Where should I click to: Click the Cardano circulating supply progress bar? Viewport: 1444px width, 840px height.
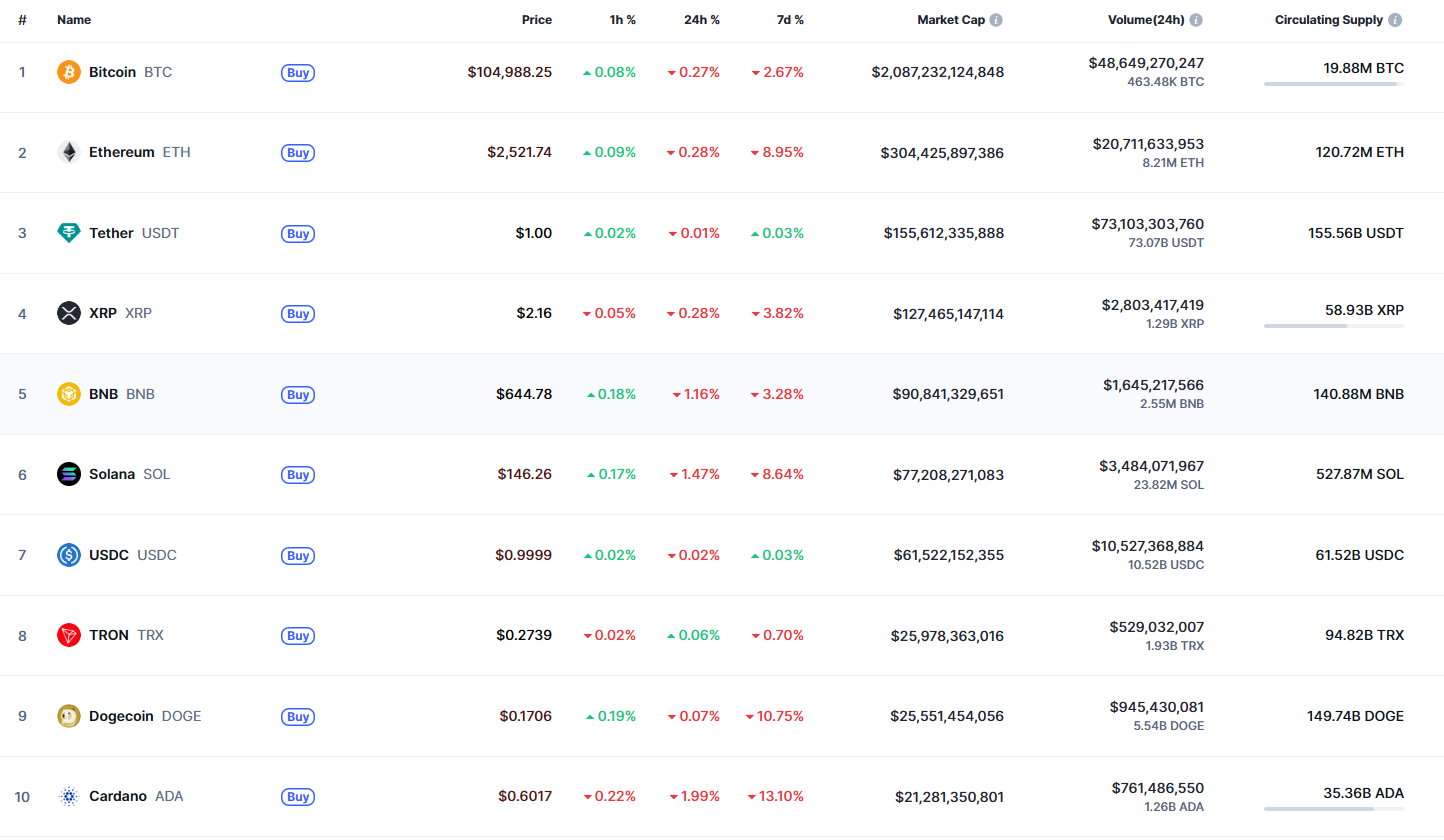[x=1334, y=809]
